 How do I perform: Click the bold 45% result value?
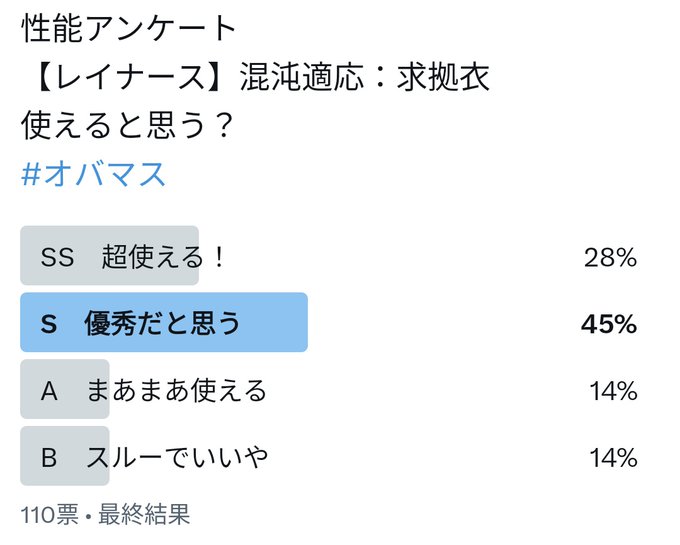609,324
